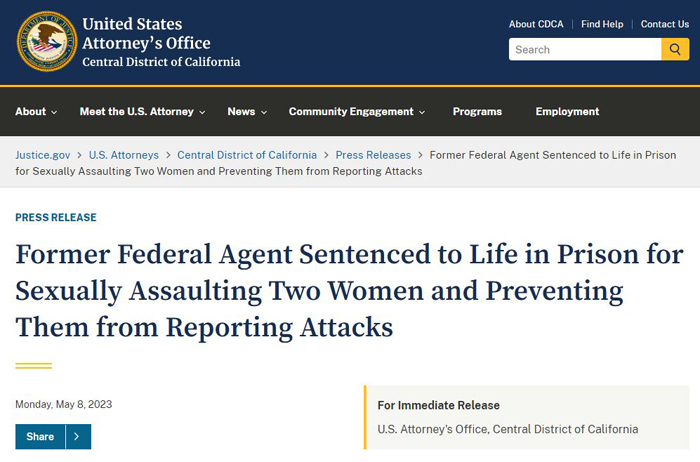
Task: Click the press release headline text
Action: click(x=349, y=290)
